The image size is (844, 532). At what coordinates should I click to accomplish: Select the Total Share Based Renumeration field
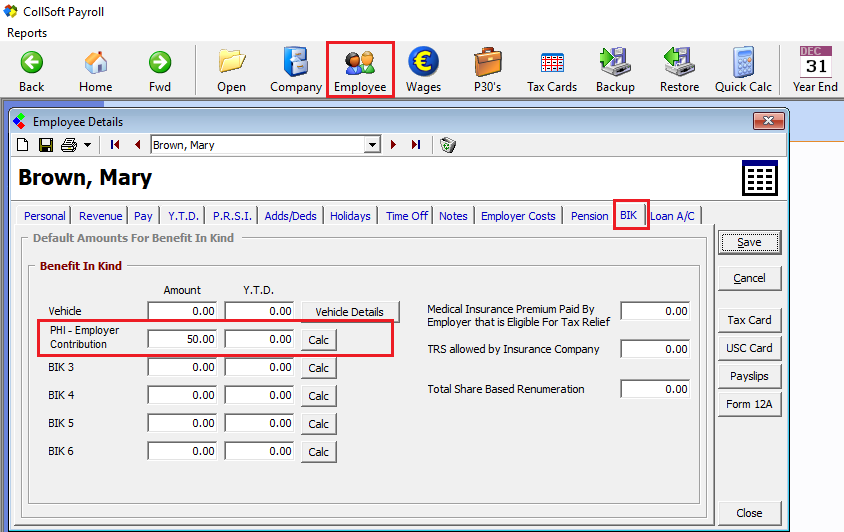coord(655,389)
